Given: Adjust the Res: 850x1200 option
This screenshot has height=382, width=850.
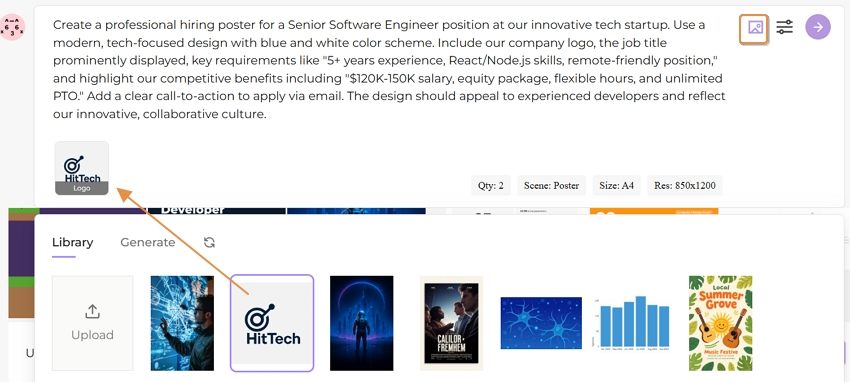Looking at the screenshot, I should click(x=685, y=185).
